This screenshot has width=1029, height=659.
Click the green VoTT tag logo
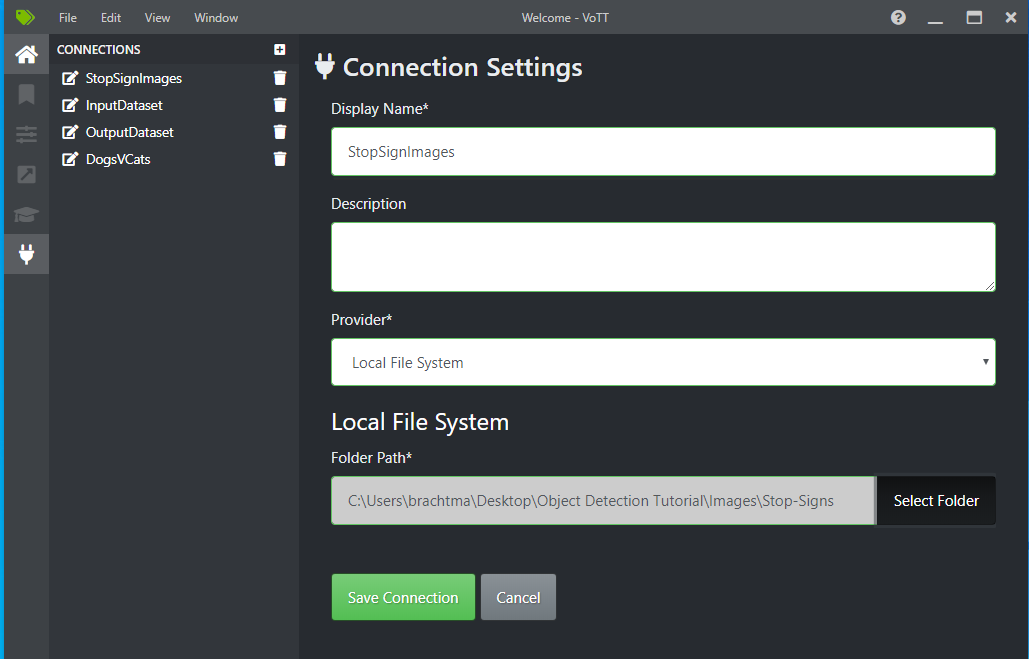pyautogui.click(x=25, y=17)
